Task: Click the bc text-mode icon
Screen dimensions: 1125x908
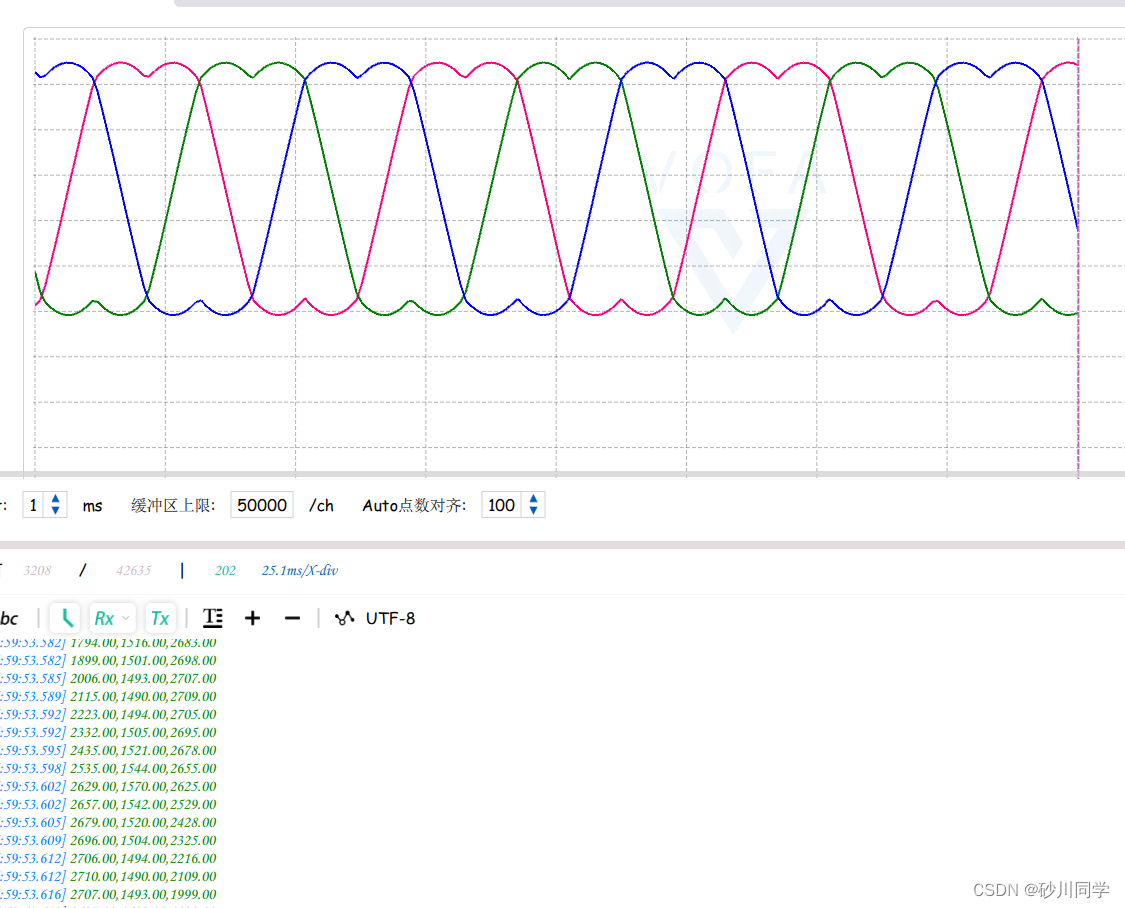Action: (10, 617)
